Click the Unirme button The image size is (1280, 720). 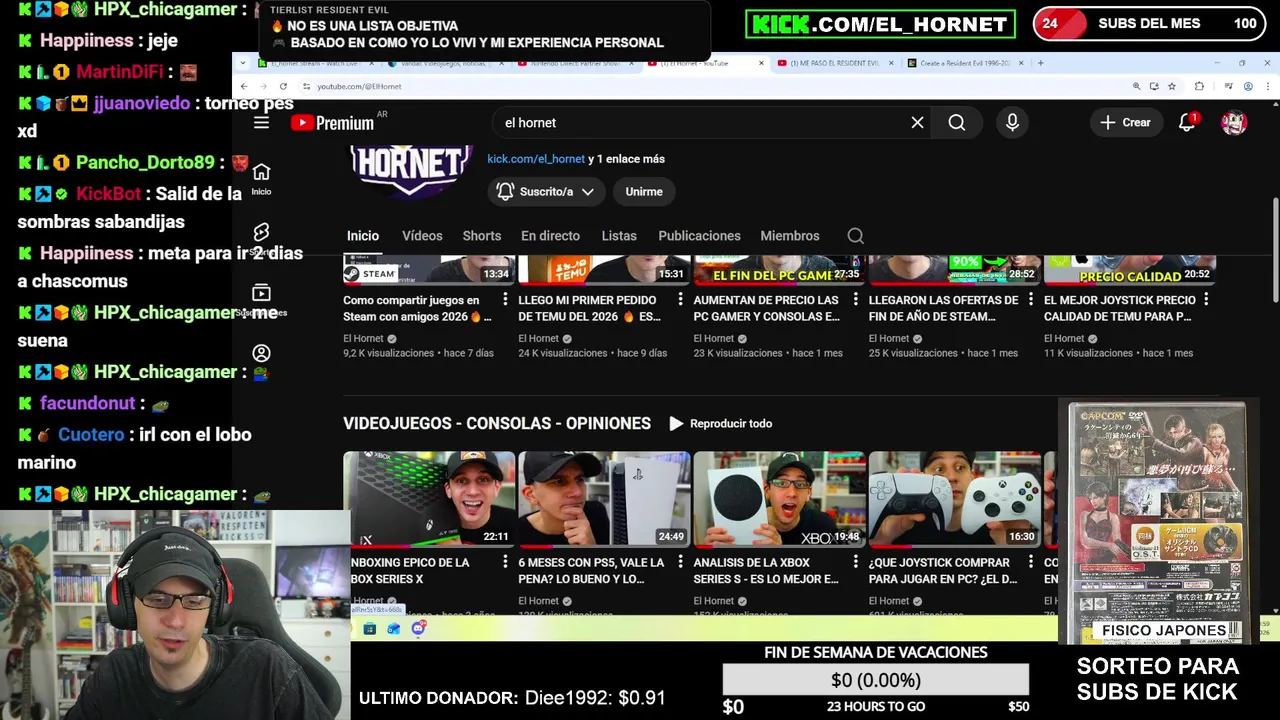coord(644,191)
